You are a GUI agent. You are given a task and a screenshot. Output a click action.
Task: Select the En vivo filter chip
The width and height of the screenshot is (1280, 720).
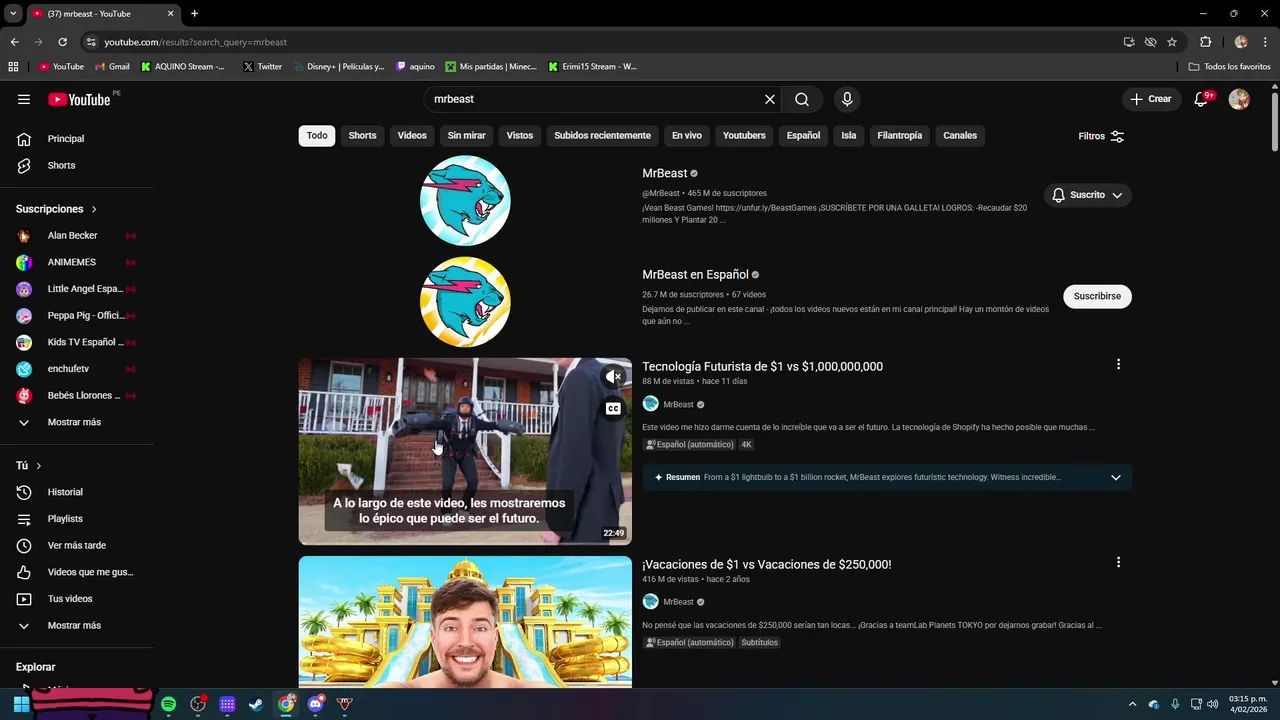pos(686,135)
